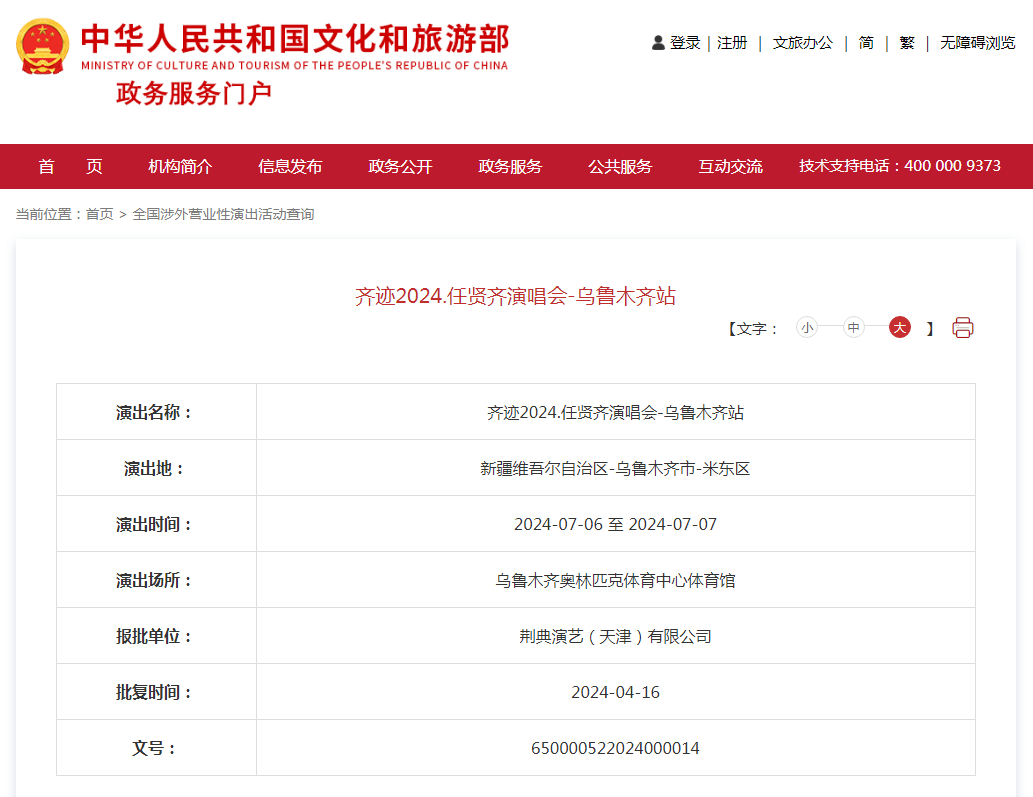Click the print page icon
The width and height of the screenshot is (1033, 797).
pyautogui.click(x=963, y=327)
